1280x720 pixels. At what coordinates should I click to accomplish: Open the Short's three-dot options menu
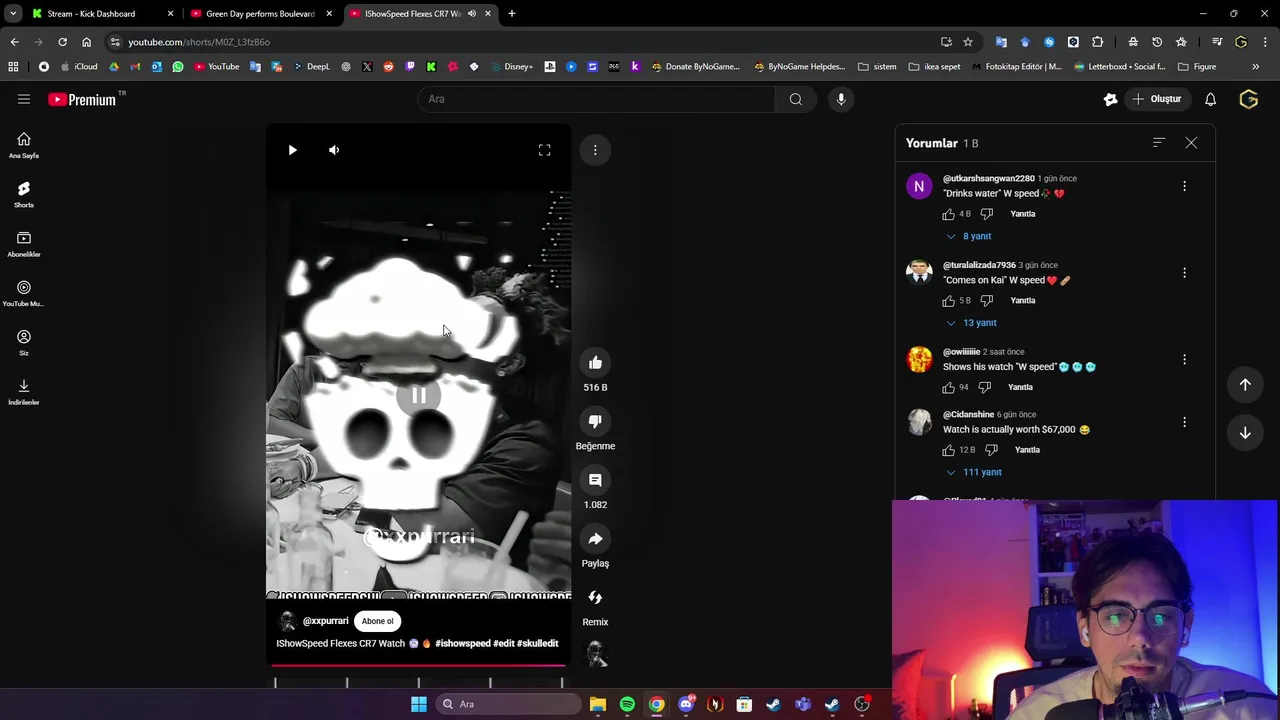595,150
